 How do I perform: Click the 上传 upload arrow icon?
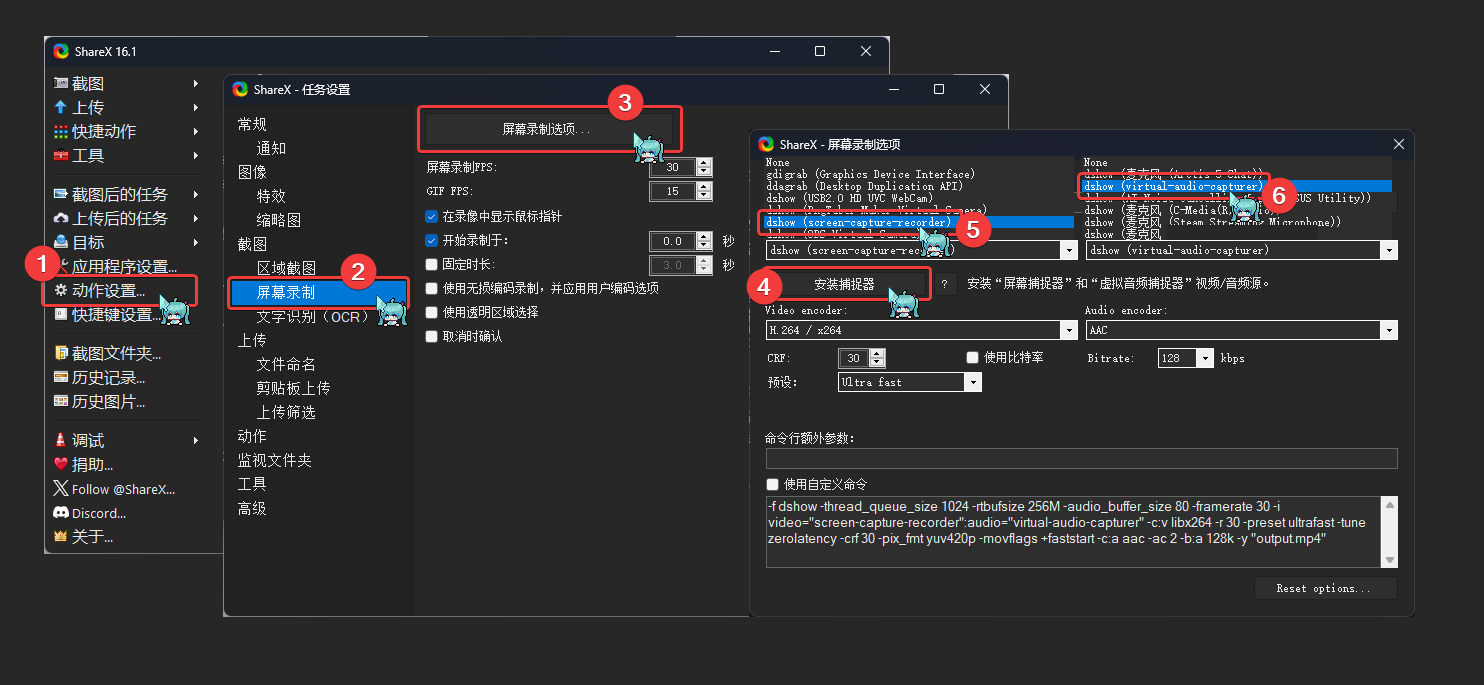(61, 107)
